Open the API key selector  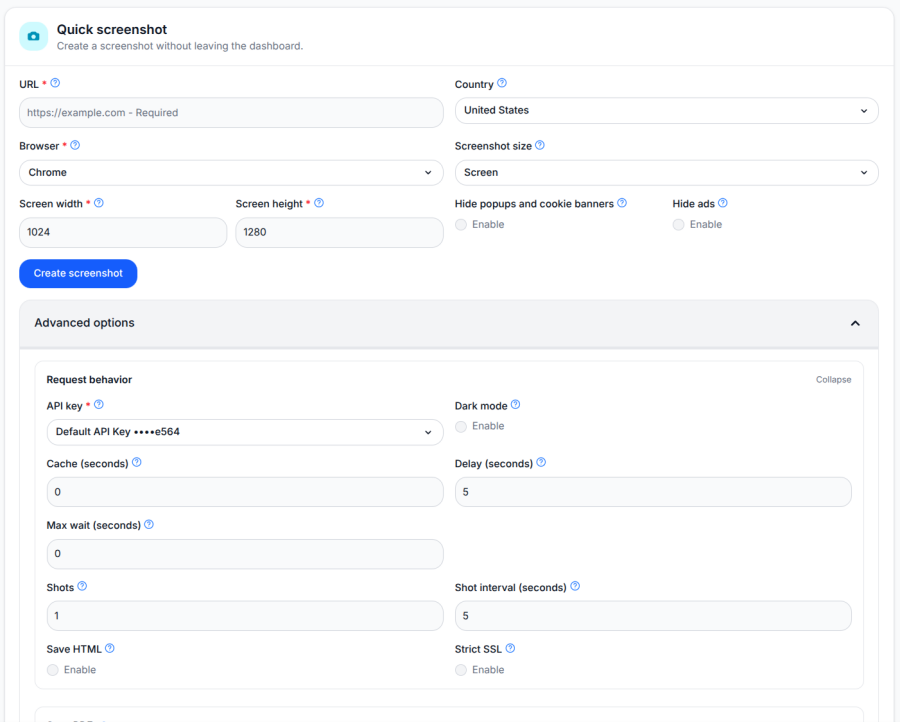click(x=245, y=432)
